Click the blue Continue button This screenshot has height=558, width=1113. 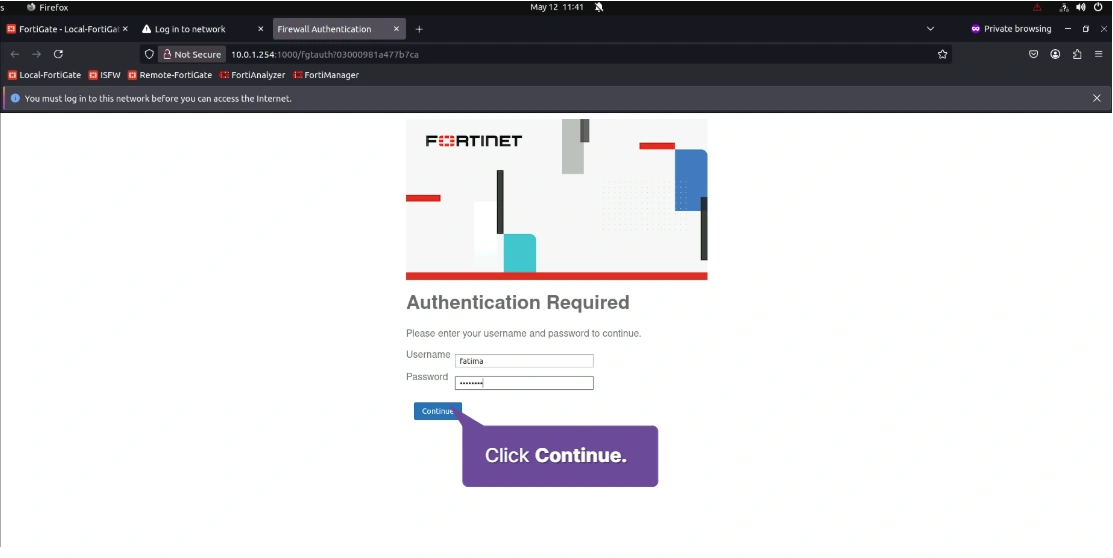[437, 411]
